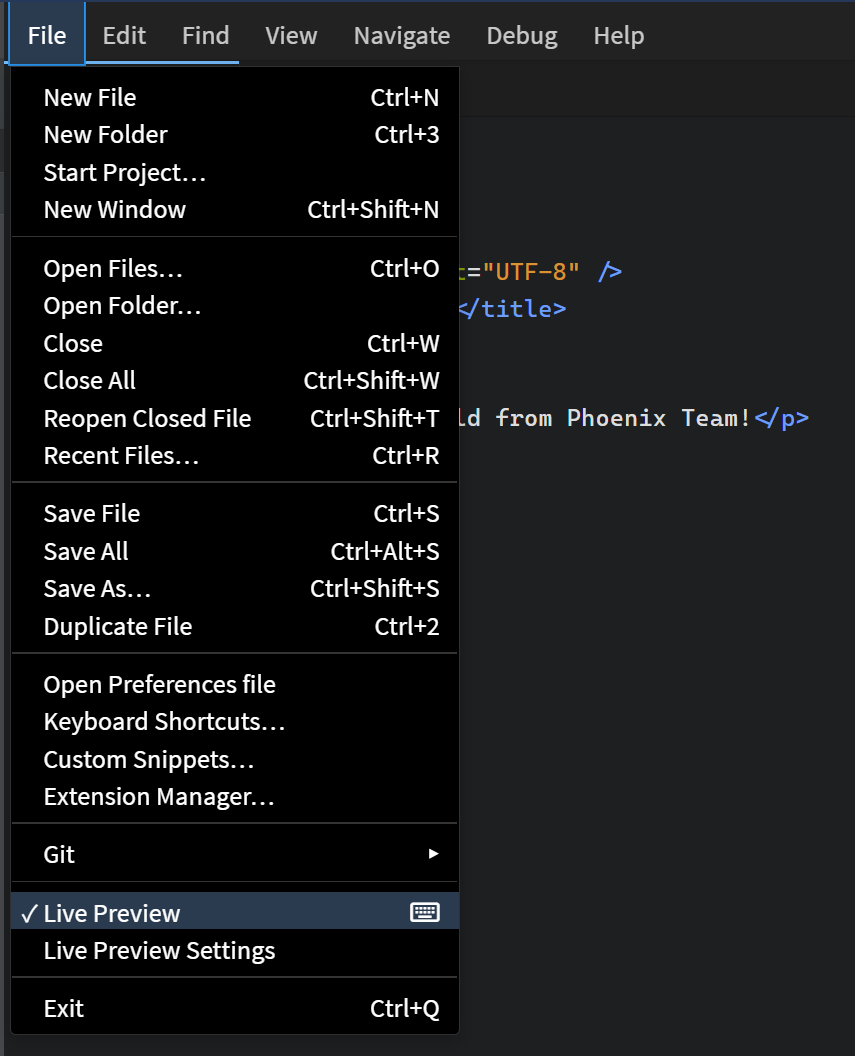Viewport: 855px width, 1056px height.
Task: Open the Find menu
Action: 205,34
